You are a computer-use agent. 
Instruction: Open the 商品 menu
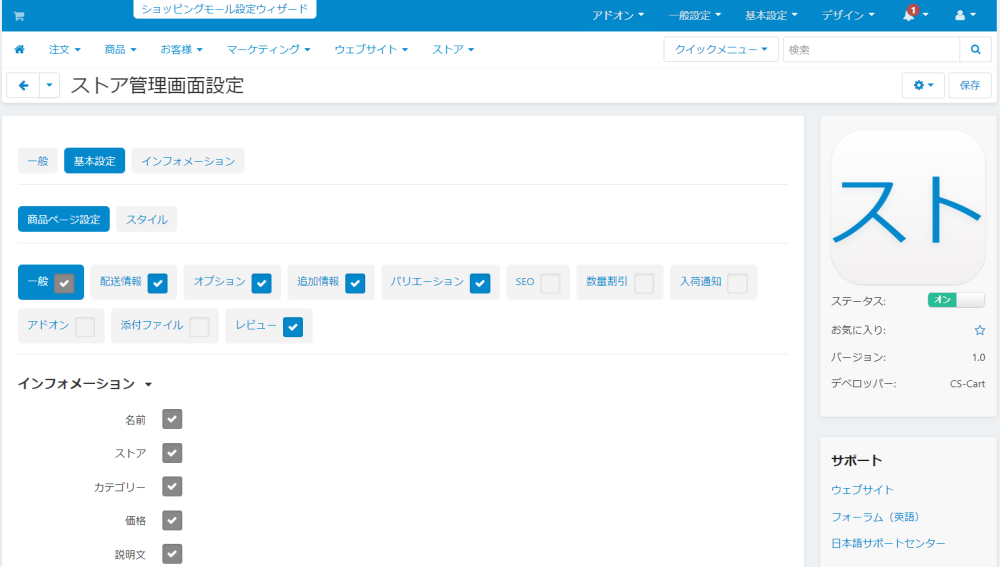tap(120, 49)
